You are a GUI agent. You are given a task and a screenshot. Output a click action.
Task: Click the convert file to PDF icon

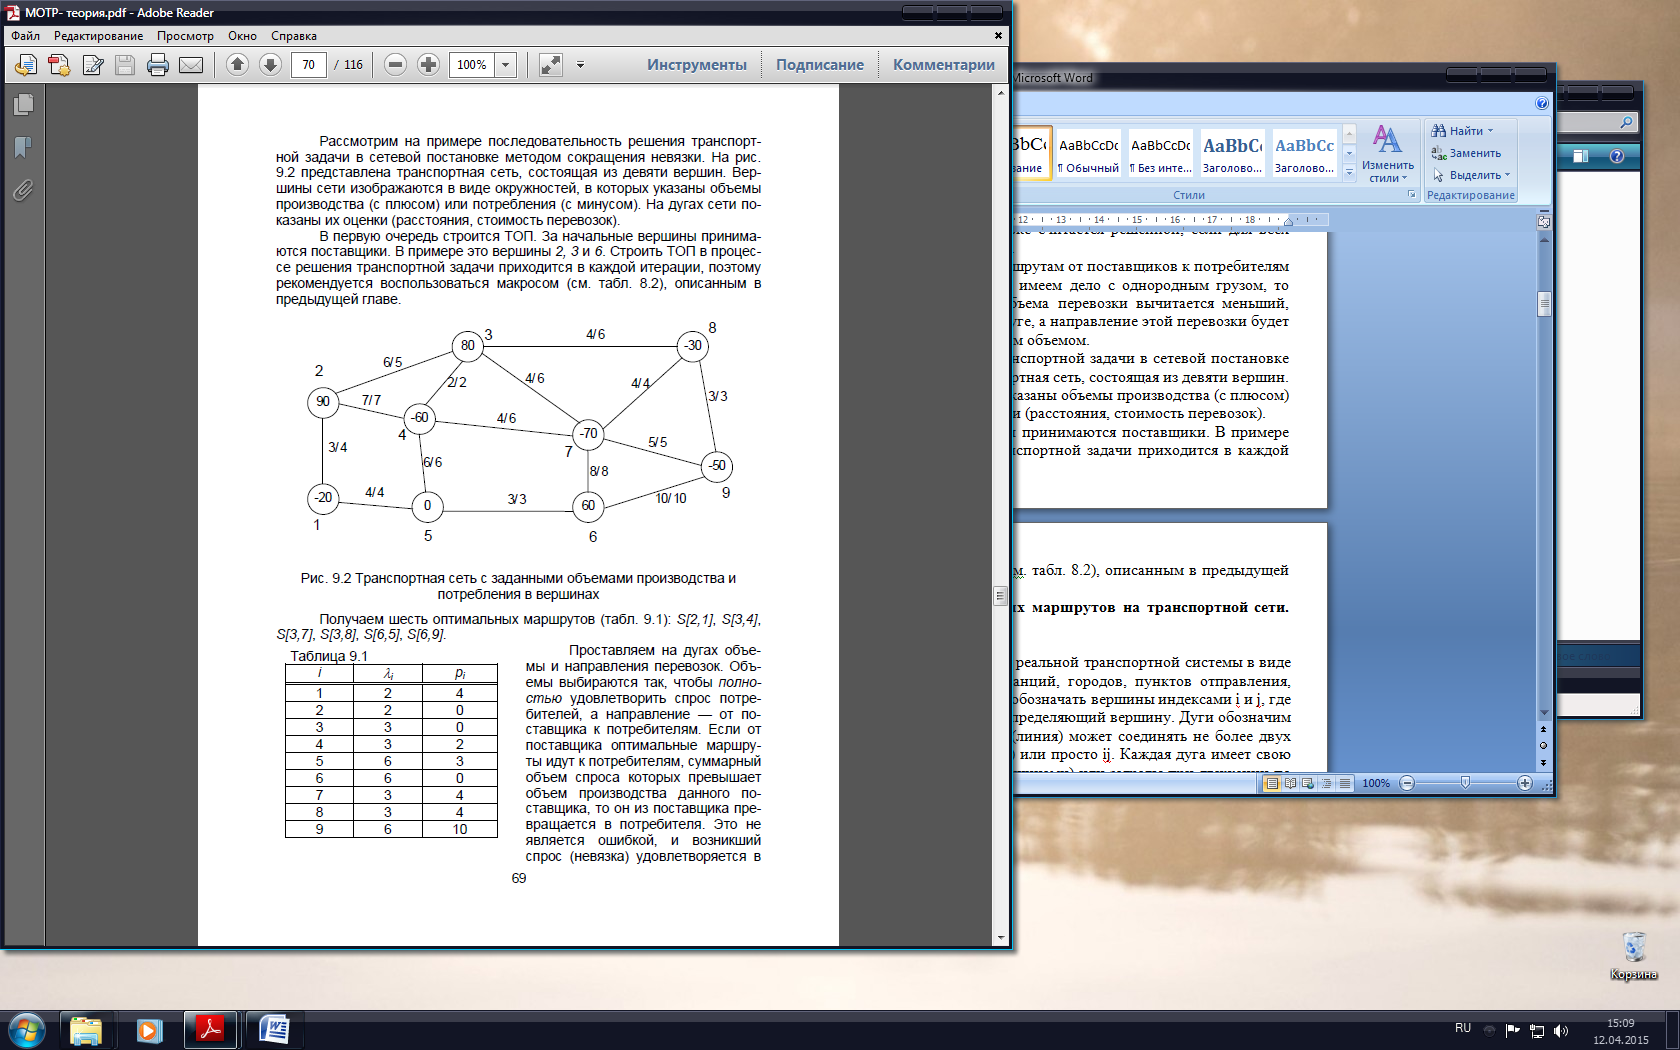[59, 65]
